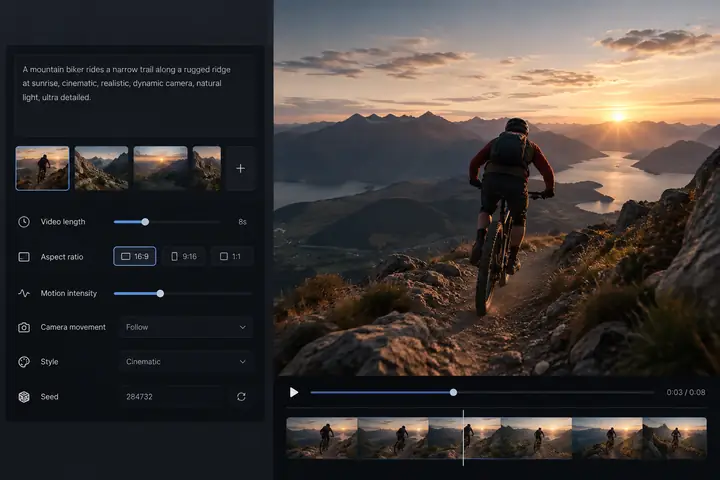Click the Motion intensity label
This screenshot has width=720, height=480.
(x=69, y=293)
